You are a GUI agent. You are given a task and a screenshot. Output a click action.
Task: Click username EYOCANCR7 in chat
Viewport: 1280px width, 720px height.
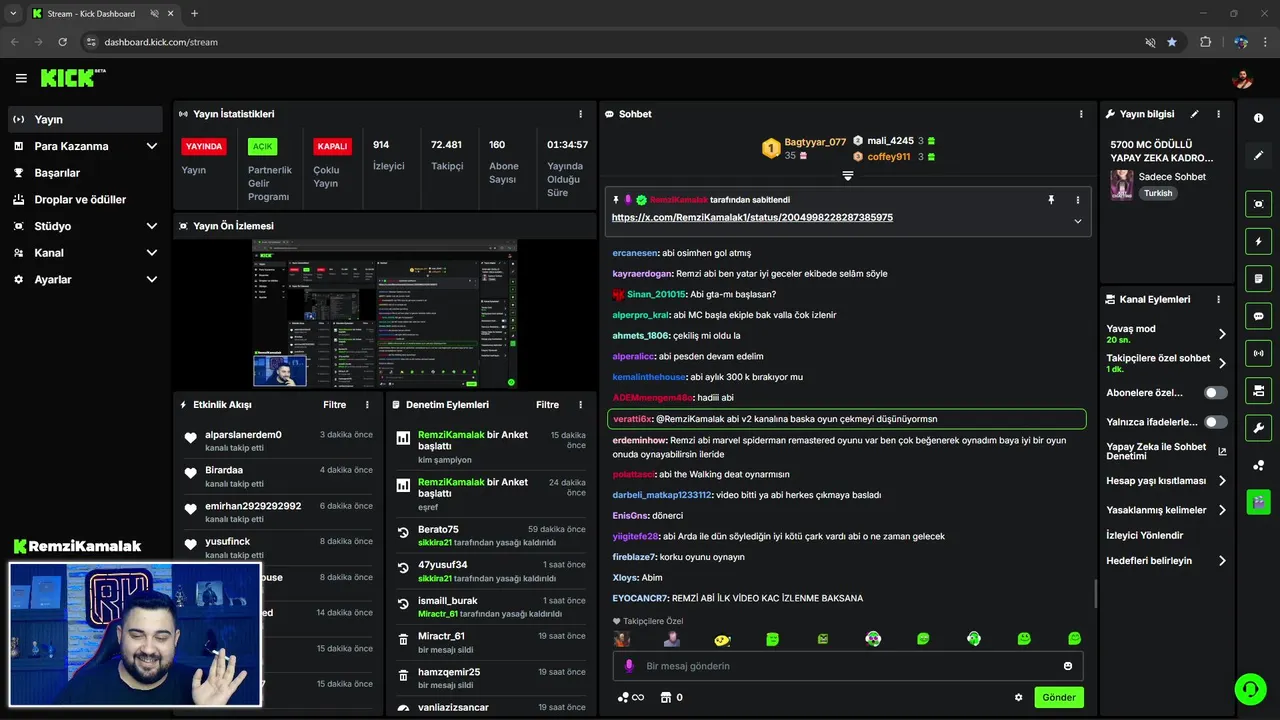coord(640,598)
